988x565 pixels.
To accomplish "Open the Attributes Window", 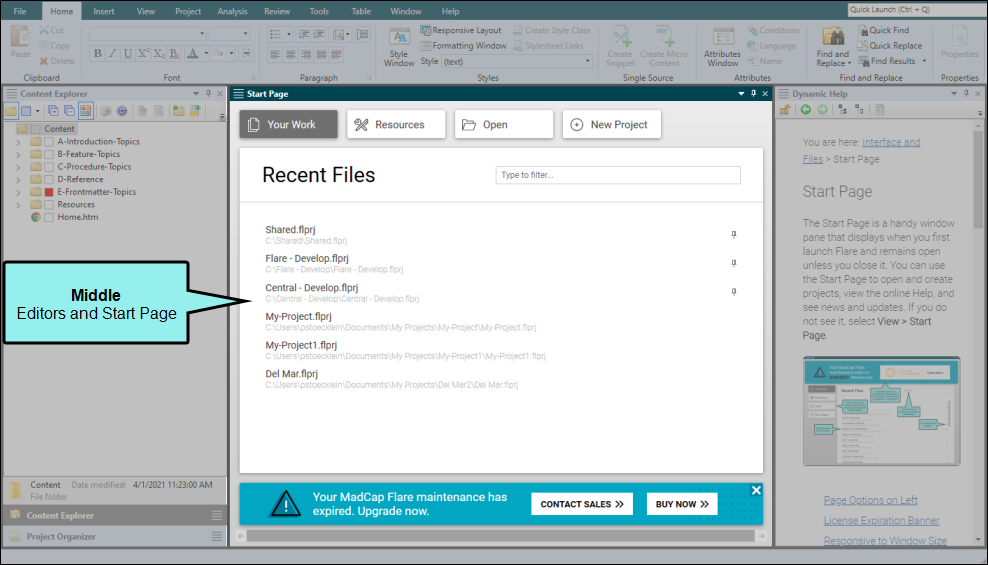I will click(722, 47).
